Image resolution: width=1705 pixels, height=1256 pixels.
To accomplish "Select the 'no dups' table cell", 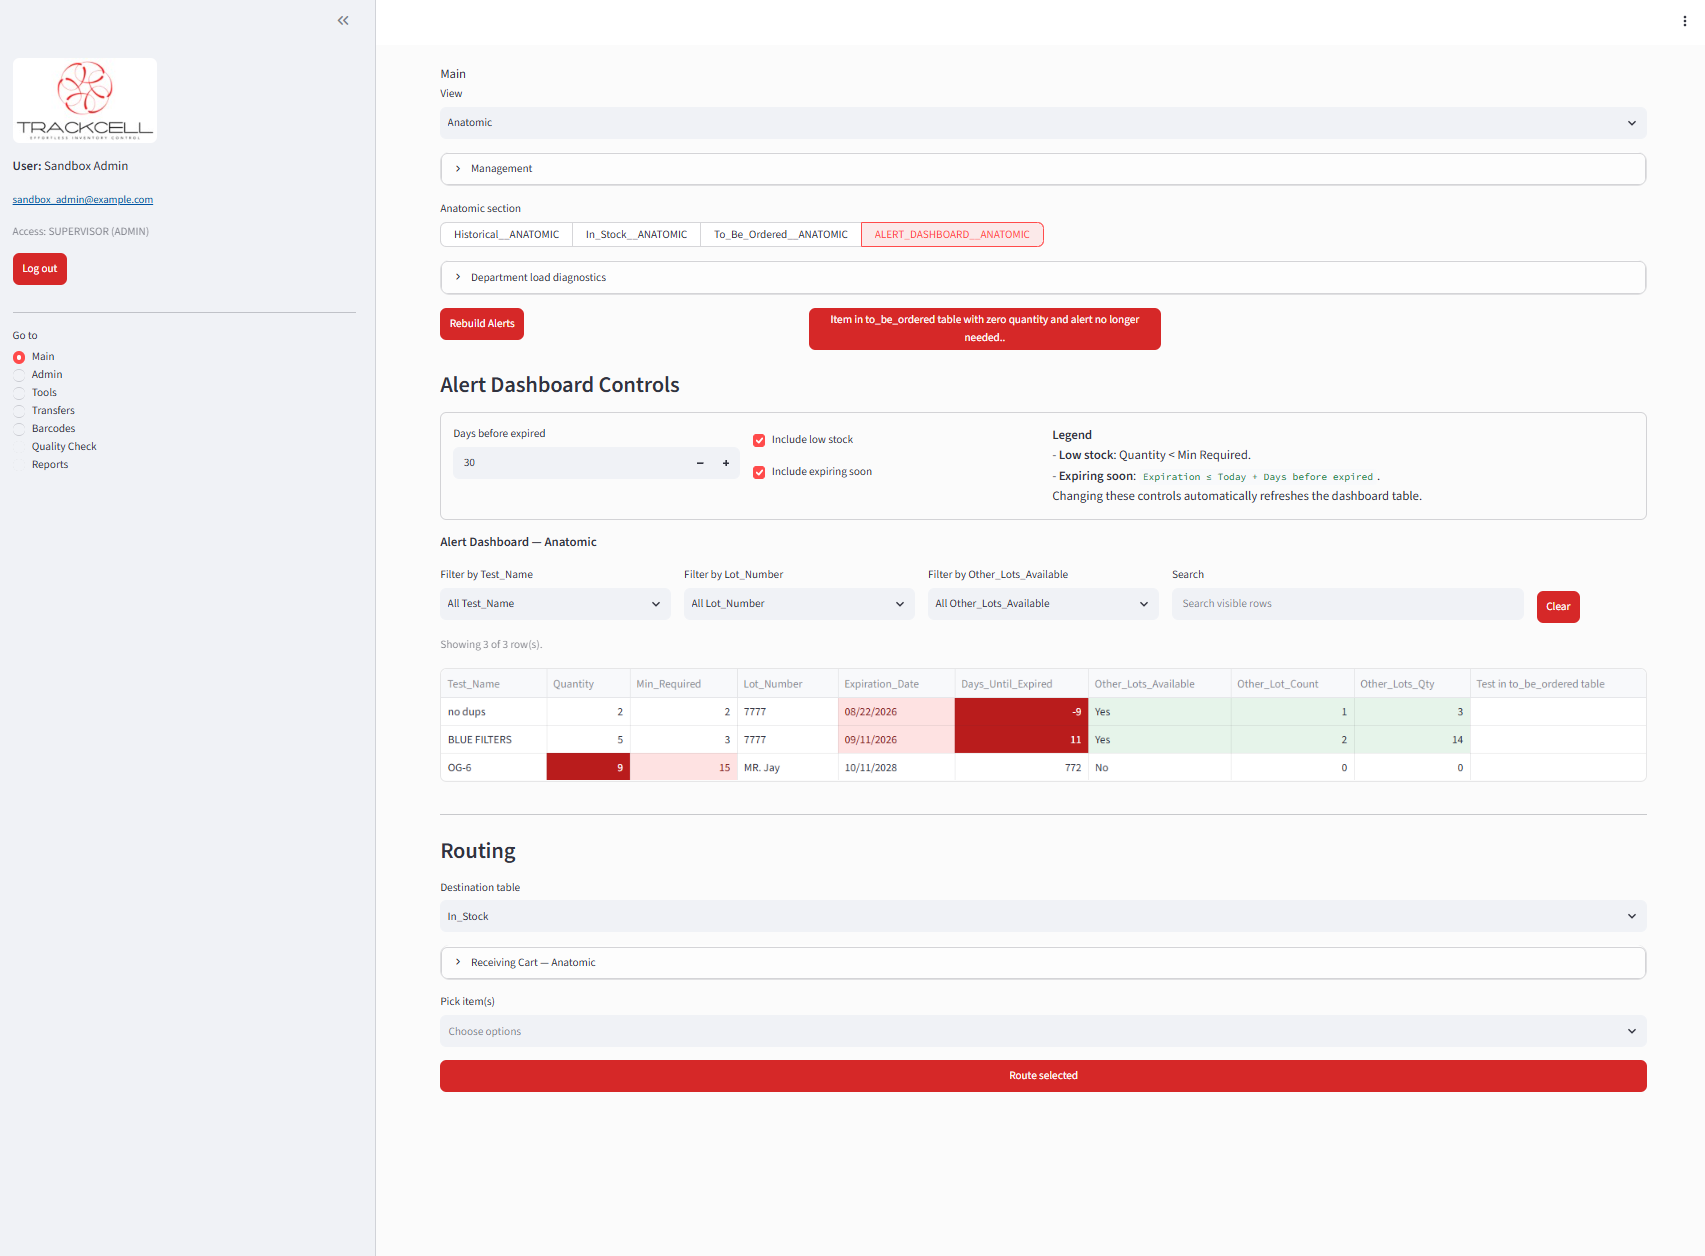I will (493, 712).
